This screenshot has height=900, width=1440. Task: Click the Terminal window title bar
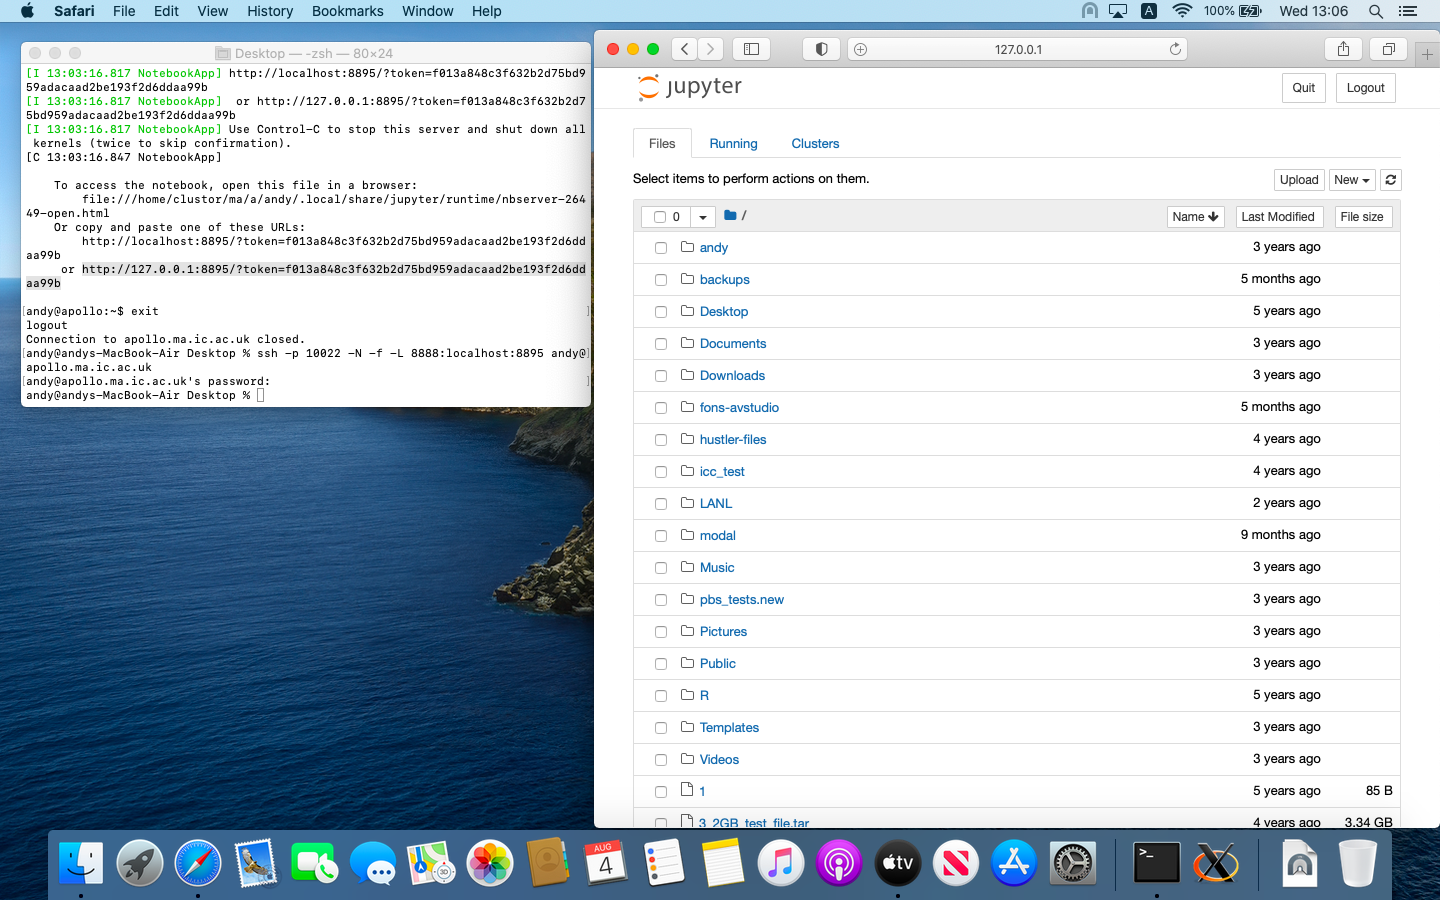306,53
